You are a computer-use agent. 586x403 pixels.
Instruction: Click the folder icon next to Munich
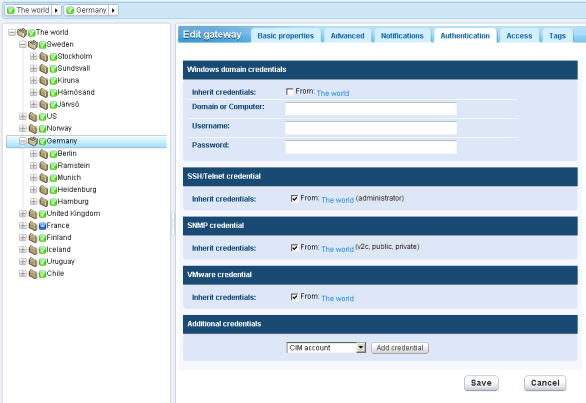[x=44, y=178]
